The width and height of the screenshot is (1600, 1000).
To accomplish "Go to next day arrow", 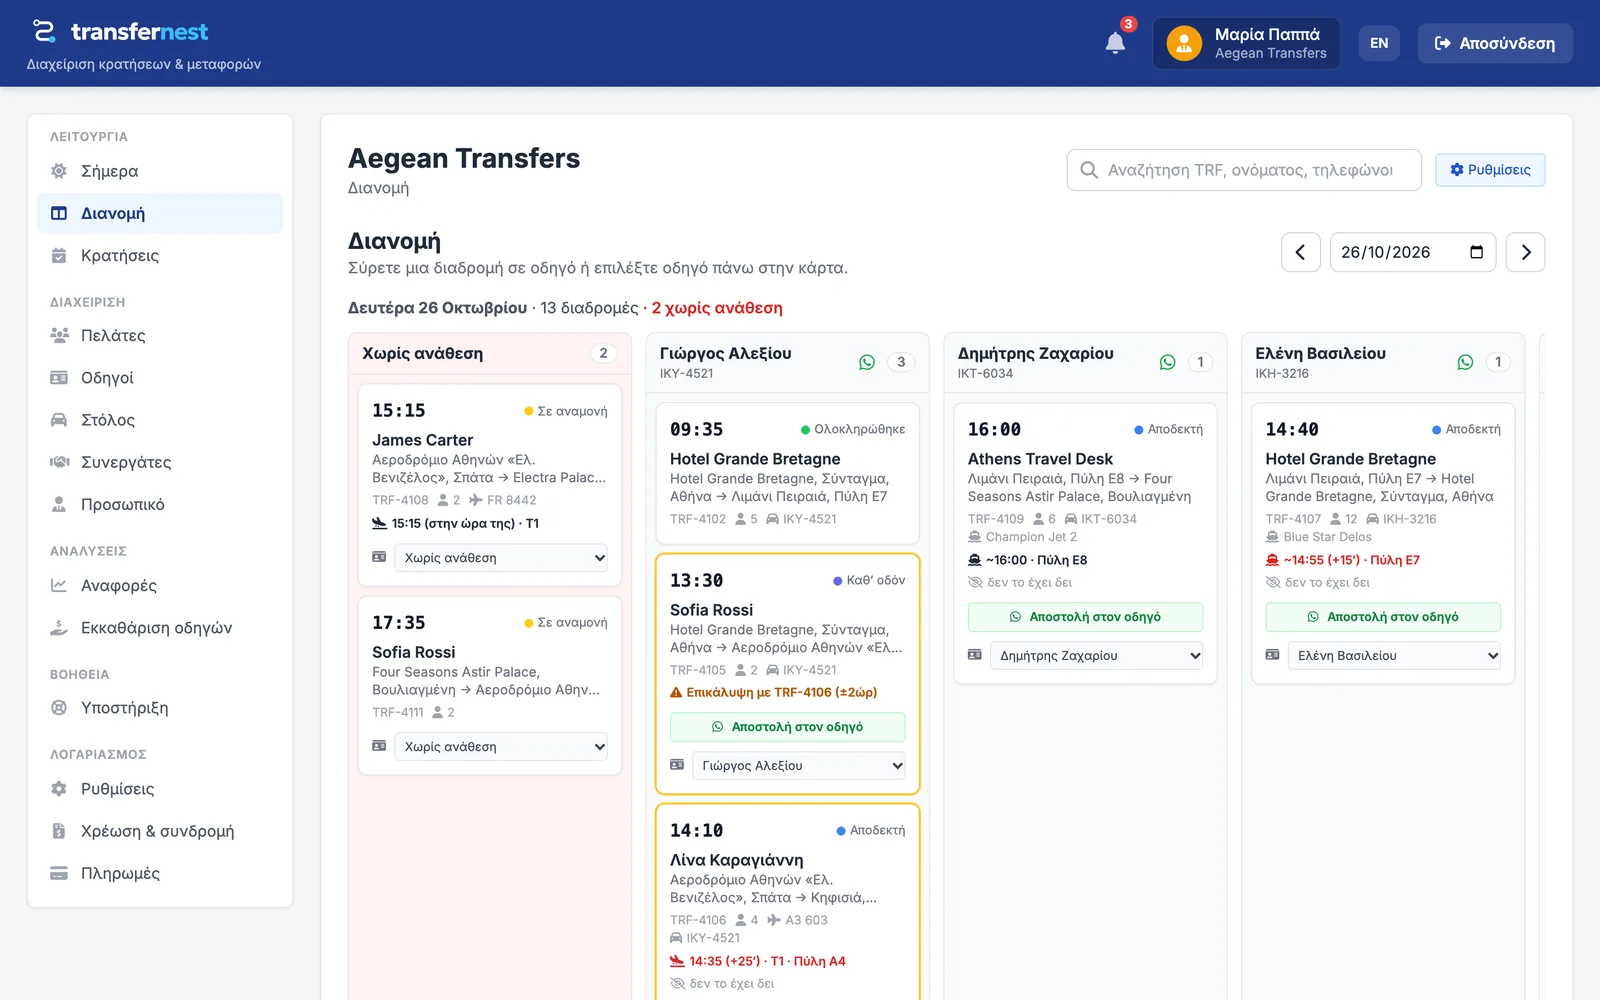I will click(1525, 252).
